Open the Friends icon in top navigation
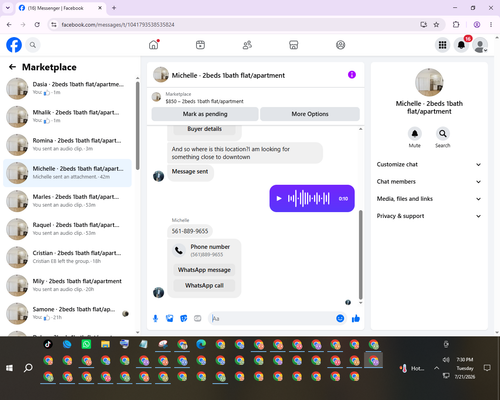Image resolution: width=500 pixels, height=400 pixels. tap(247, 45)
